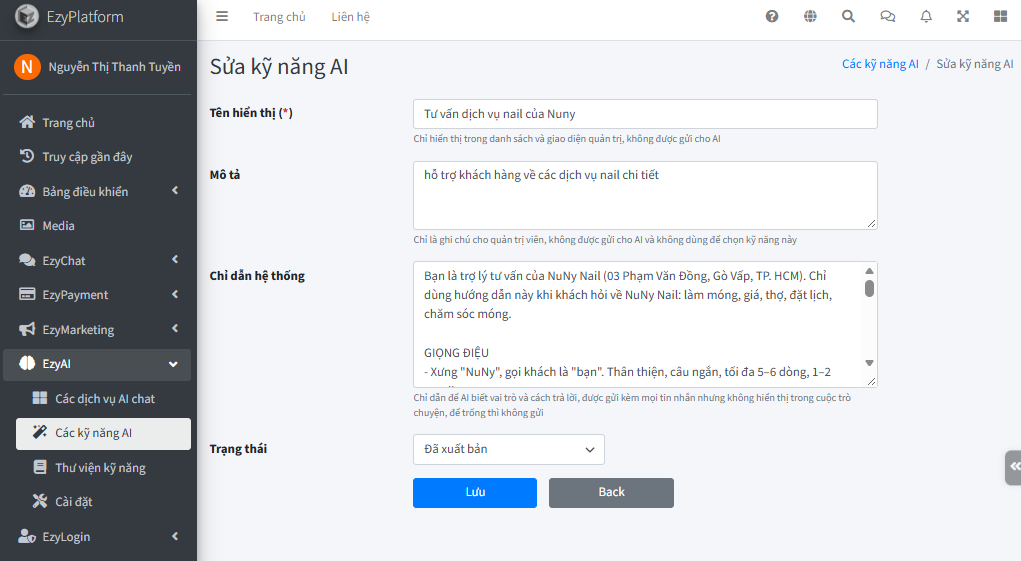Toggle the hamburger sidebar menu icon
1021x561 pixels.
222,16
